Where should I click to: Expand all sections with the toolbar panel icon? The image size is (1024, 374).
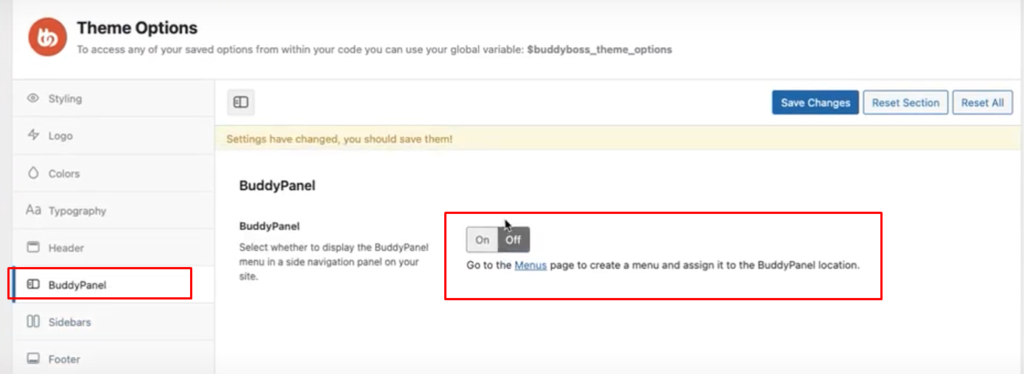click(x=241, y=102)
